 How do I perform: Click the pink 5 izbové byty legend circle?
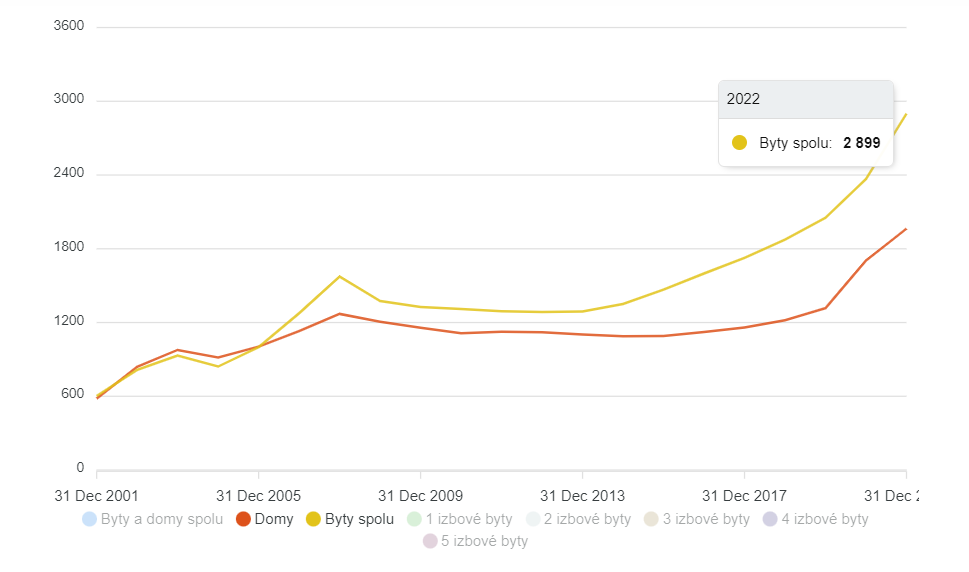point(430,541)
